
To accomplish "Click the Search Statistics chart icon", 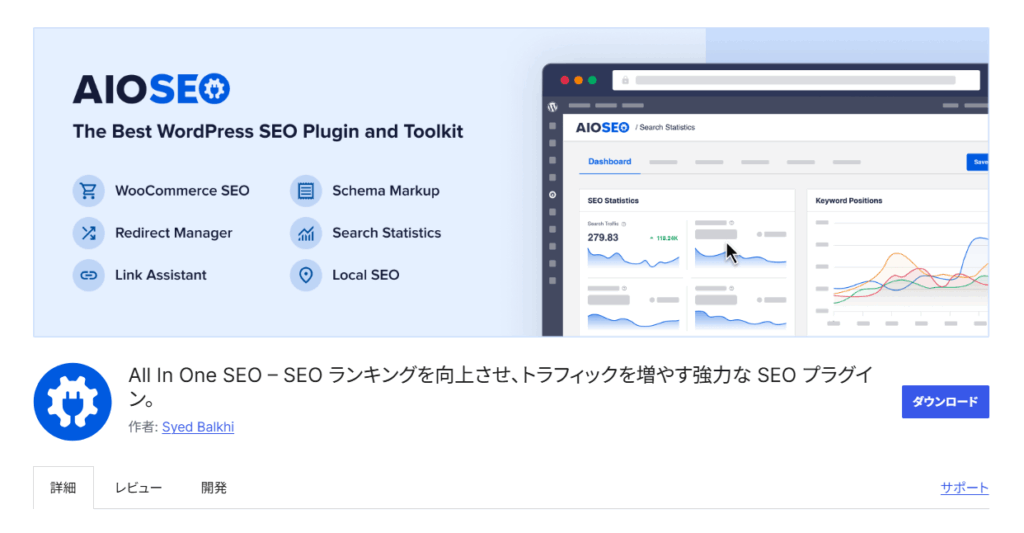I will point(306,233).
